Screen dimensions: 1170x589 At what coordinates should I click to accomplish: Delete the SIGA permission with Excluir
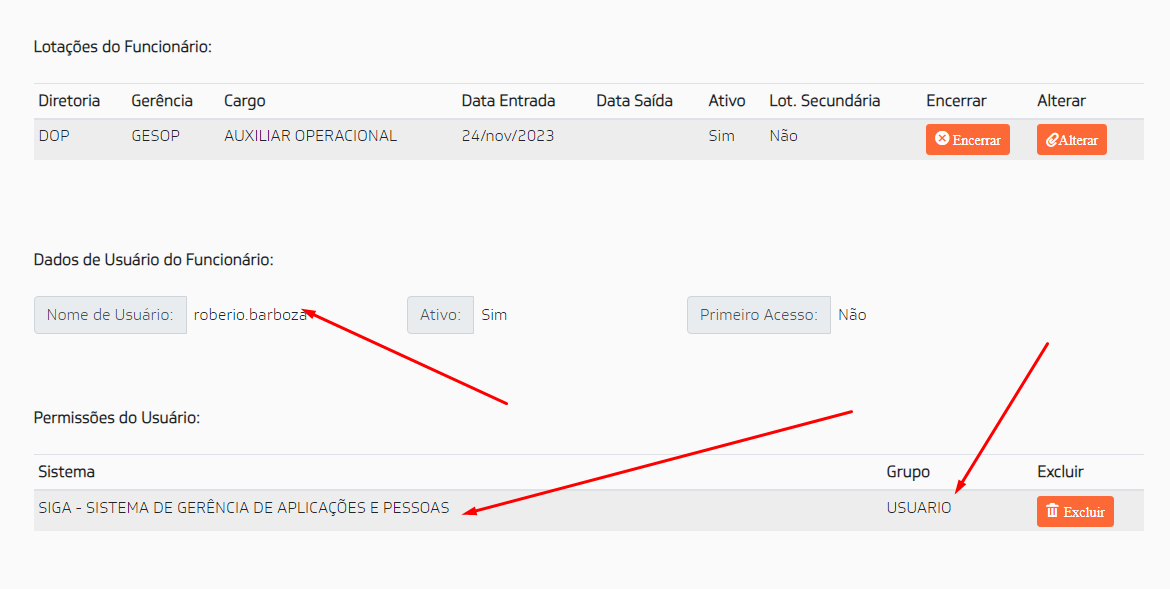click(1075, 511)
